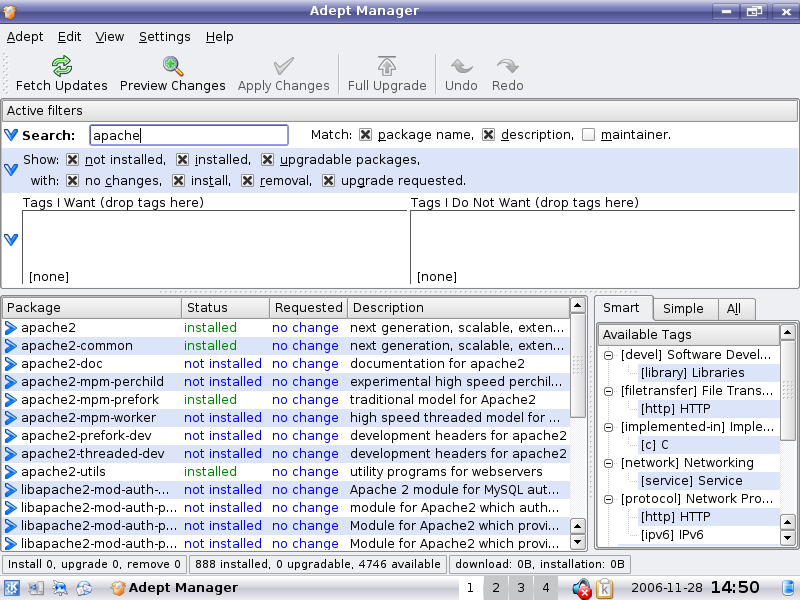Click the Apply Changes checkmark icon
Viewport: 800px width, 600px height.
pyautogui.click(x=283, y=66)
